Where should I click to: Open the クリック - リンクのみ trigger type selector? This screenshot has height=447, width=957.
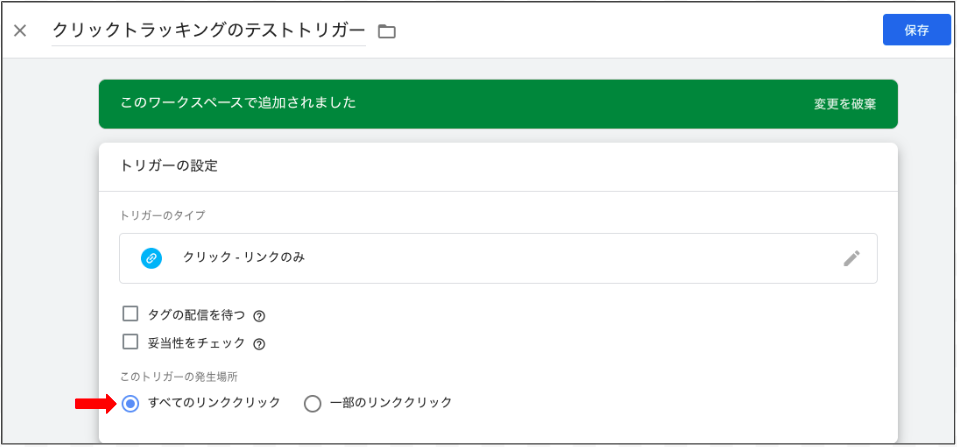[x=498, y=258]
